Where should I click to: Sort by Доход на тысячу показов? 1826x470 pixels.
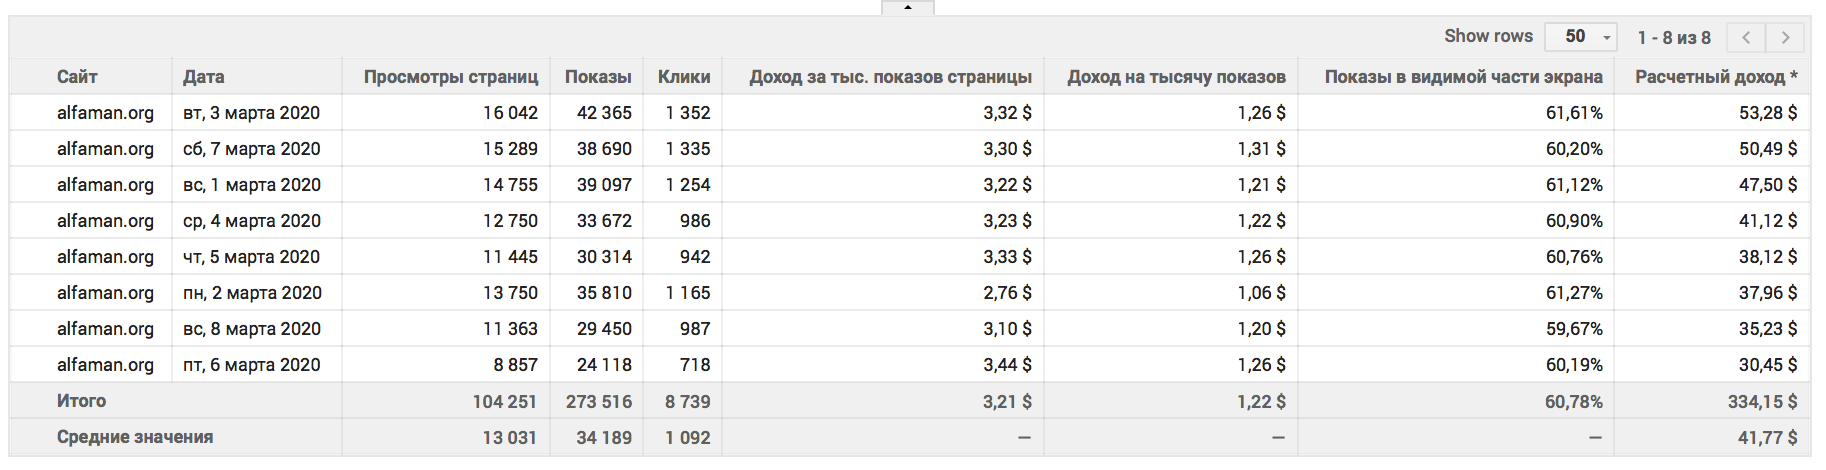[x=1177, y=77]
